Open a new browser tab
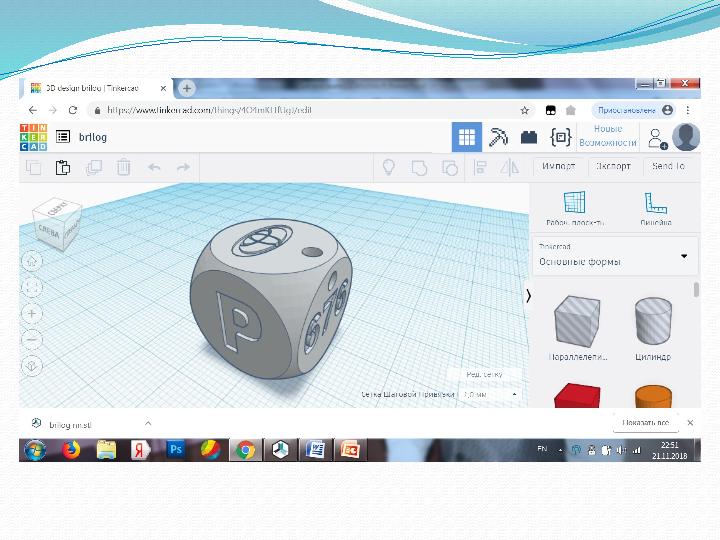 tap(187, 88)
